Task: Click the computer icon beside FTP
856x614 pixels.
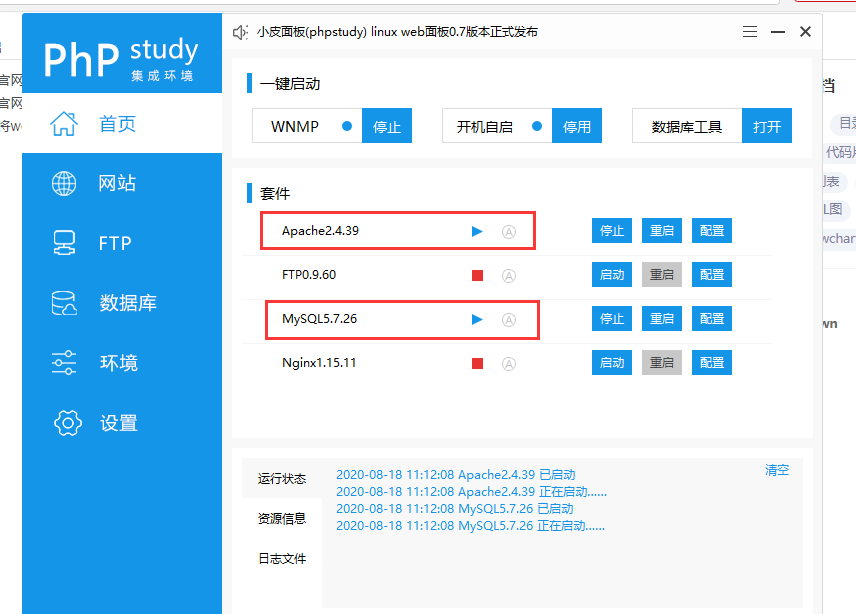Action: tap(64, 243)
